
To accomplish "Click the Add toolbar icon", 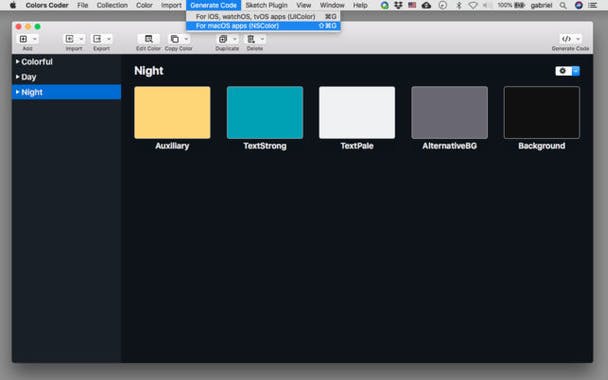I will 23,39.
